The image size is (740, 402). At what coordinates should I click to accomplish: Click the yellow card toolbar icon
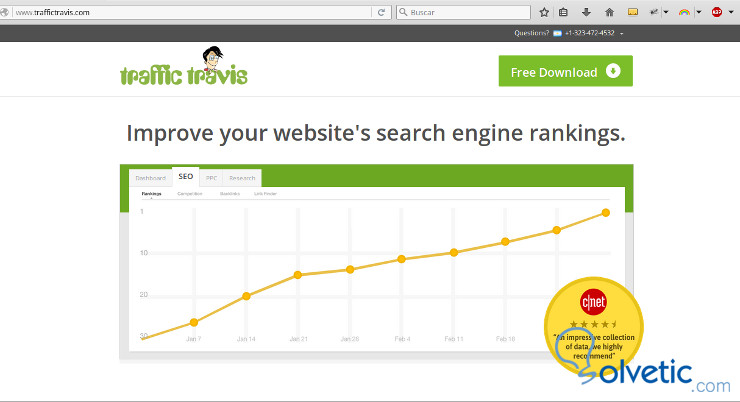pyautogui.click(x=633, y=12)
